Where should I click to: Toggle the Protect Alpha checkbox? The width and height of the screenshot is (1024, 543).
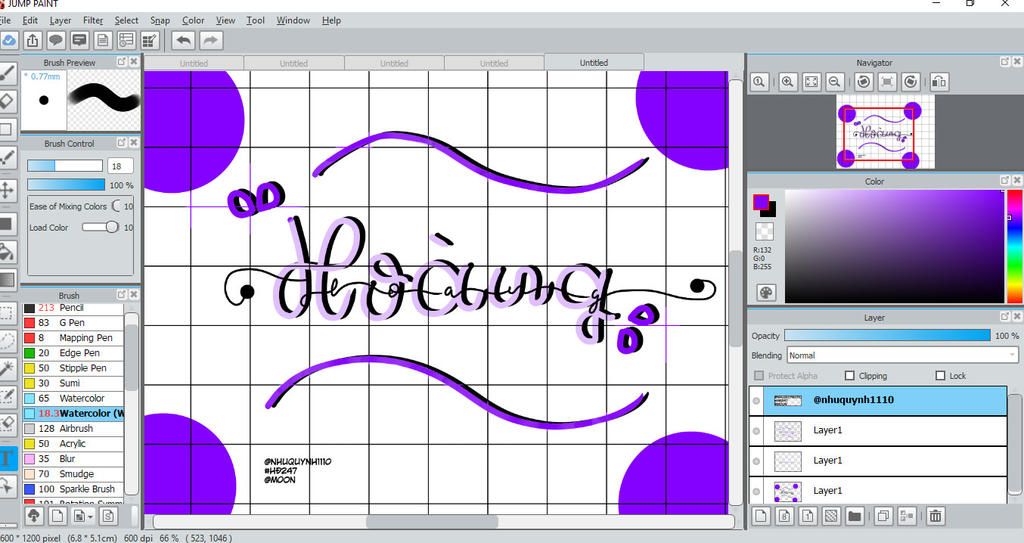click(758, 376)
